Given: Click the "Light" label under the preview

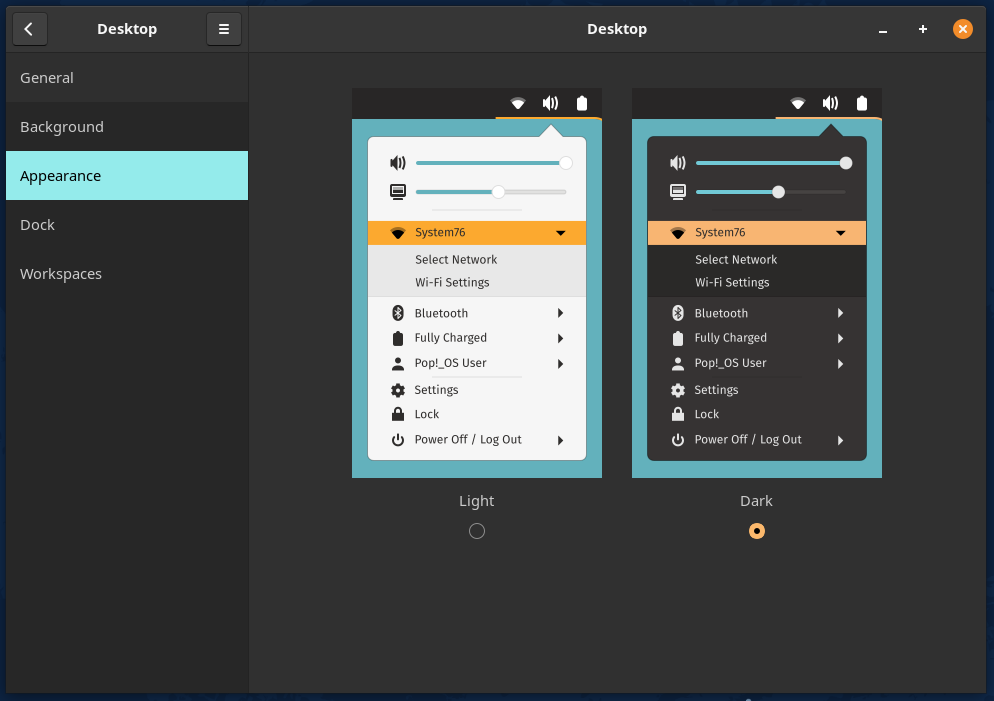Looking at the screenshot, I should [477, 501].
